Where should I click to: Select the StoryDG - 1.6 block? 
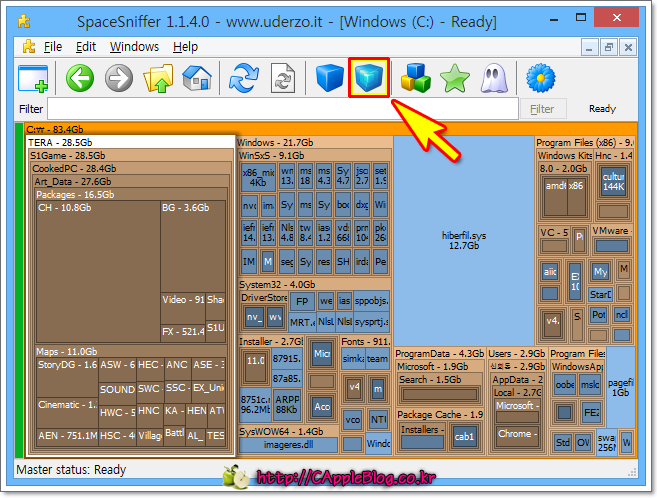67,377
